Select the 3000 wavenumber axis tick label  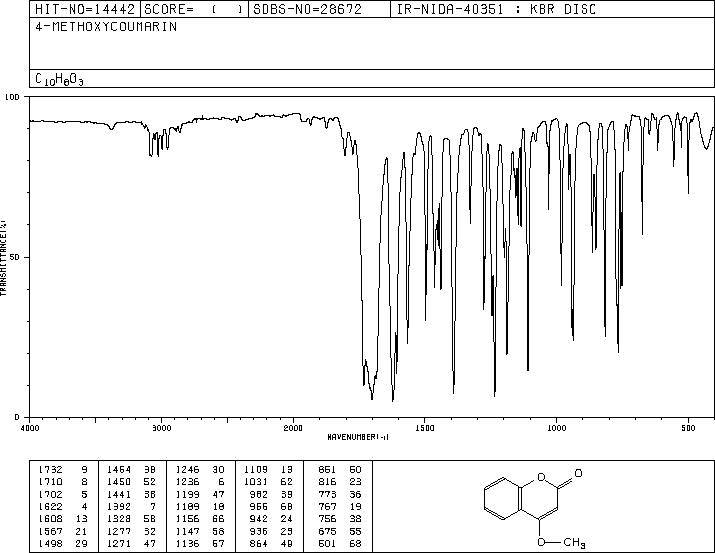pyautogui.click(x=161, y=428)
